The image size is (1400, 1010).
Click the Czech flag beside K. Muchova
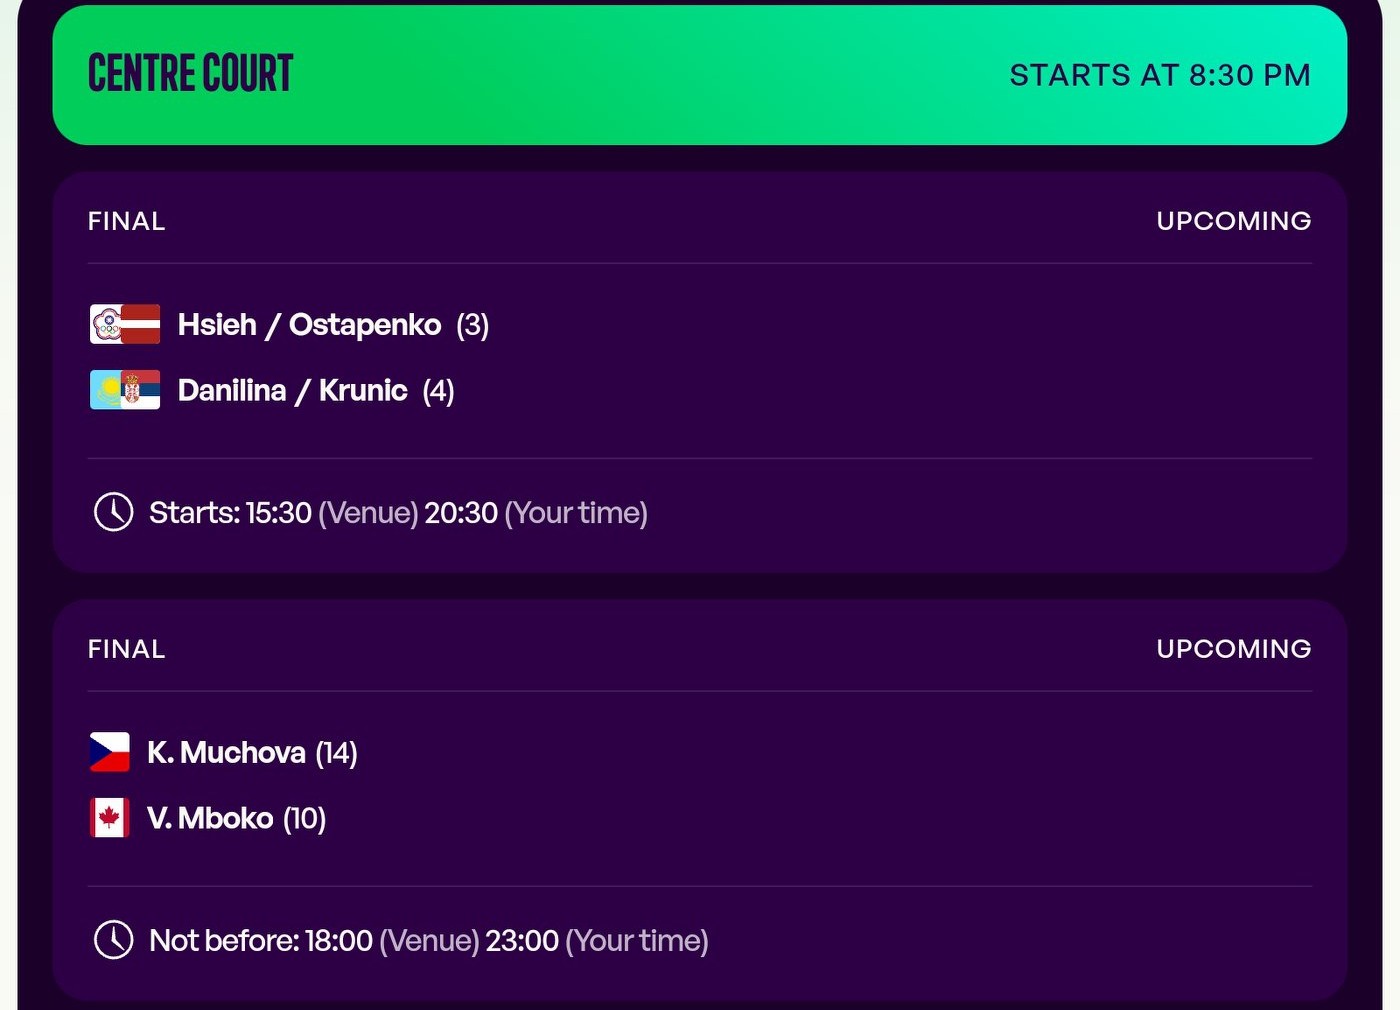(x=109, y=752)
